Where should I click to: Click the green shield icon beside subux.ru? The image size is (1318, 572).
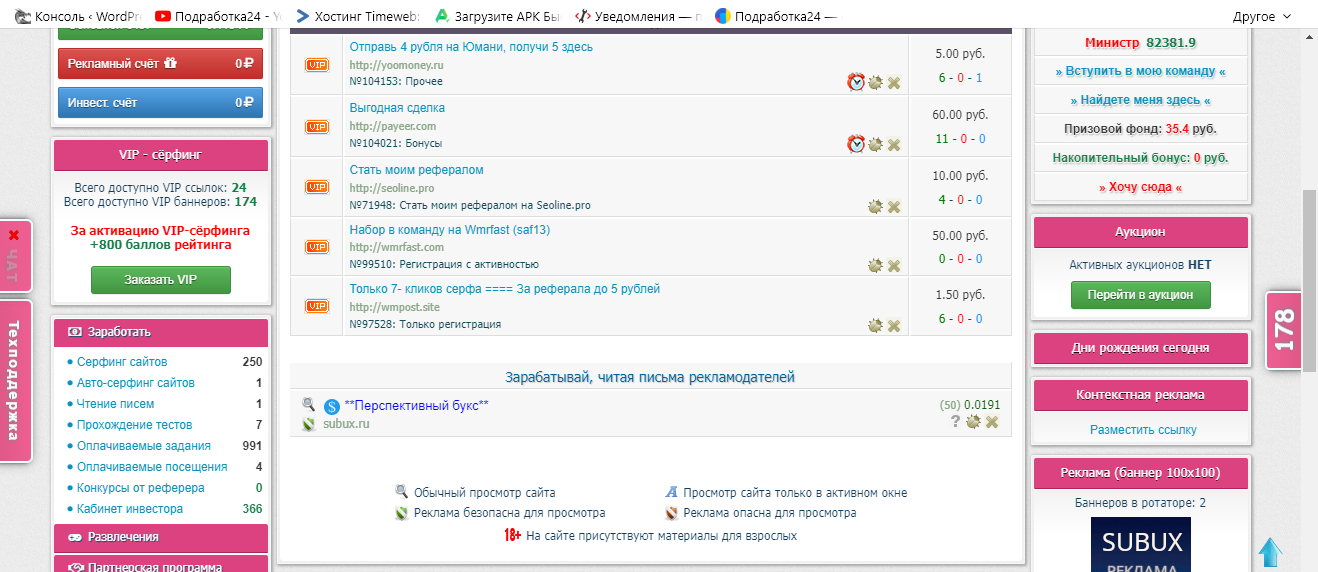click(310, 424)
